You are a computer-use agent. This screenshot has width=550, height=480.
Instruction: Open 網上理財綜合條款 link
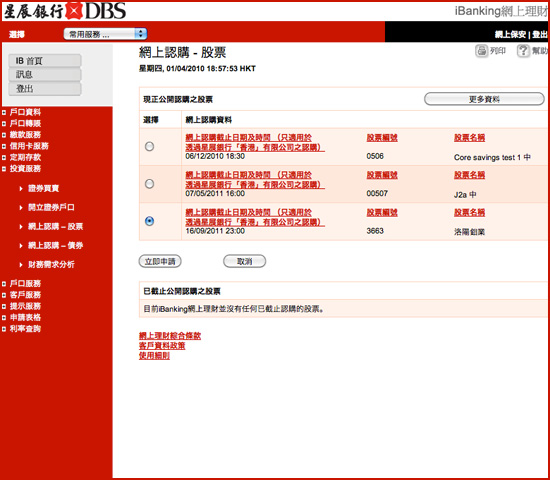click(x=170, y=336)
